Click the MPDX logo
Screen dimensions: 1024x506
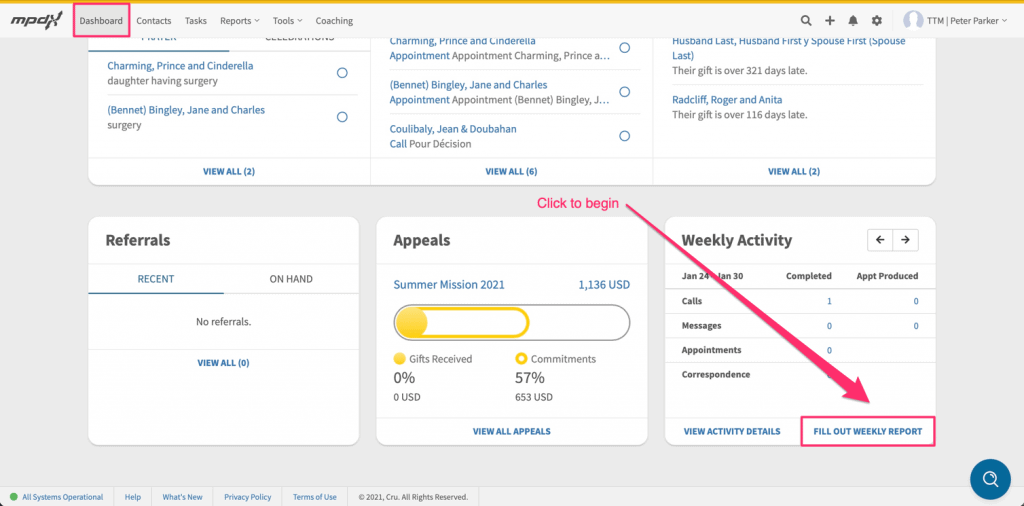tap(36, 21)
